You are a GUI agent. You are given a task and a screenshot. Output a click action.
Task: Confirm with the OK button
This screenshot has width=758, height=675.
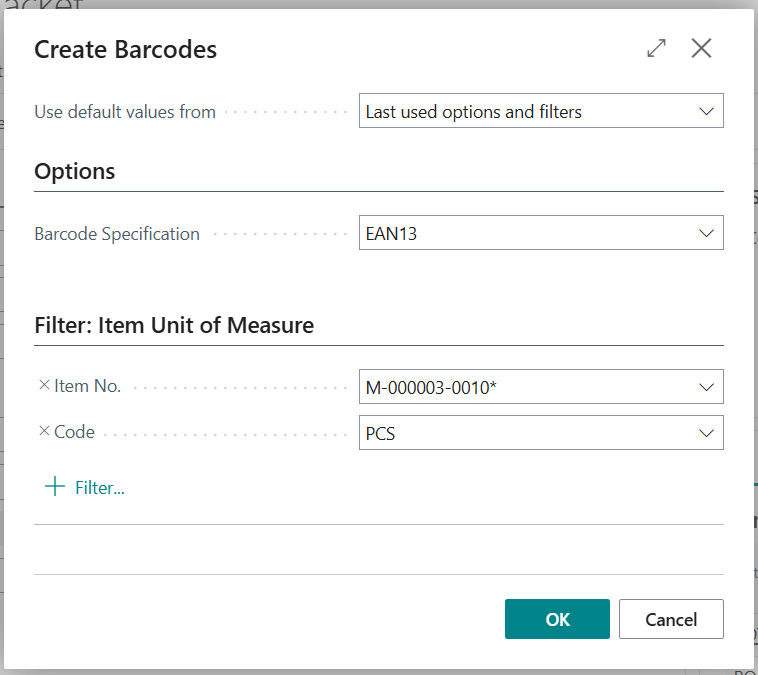pos(557,619)
